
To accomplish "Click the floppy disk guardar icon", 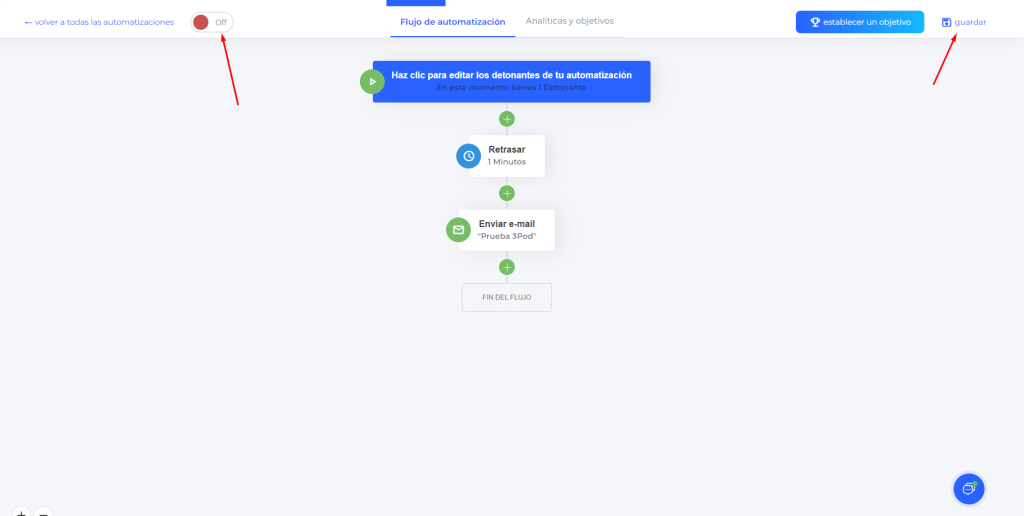I will [946, 22].
